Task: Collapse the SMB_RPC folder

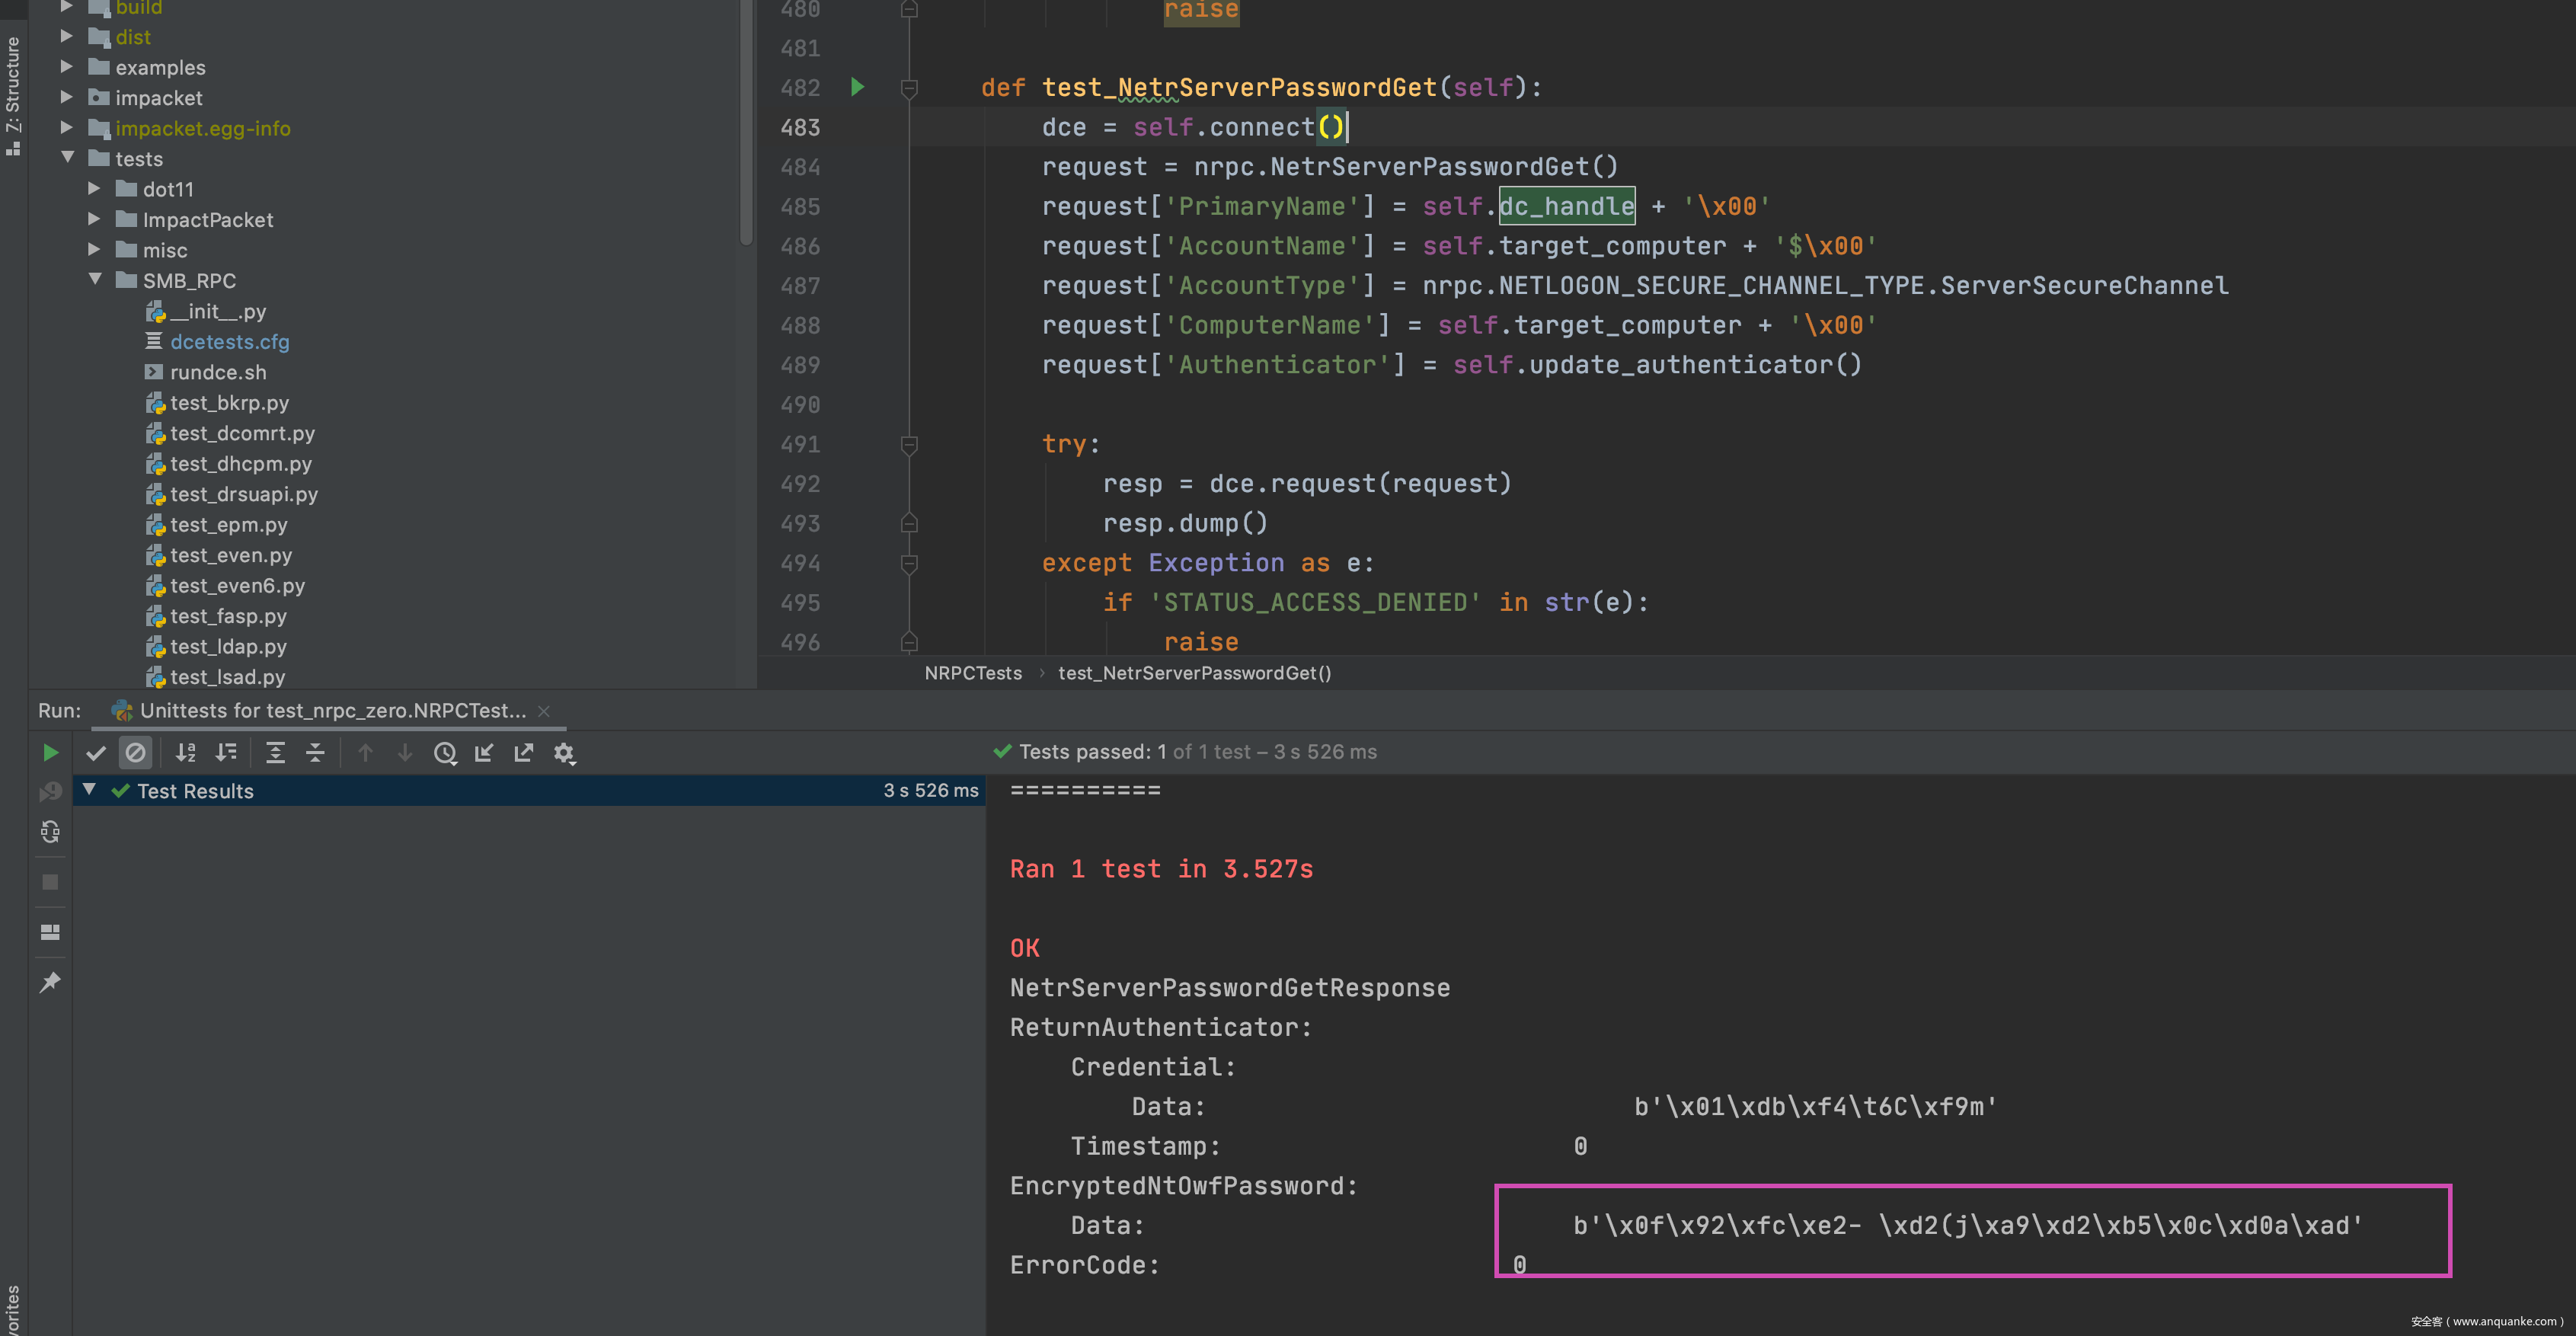Action: click(x=95, y=279)
